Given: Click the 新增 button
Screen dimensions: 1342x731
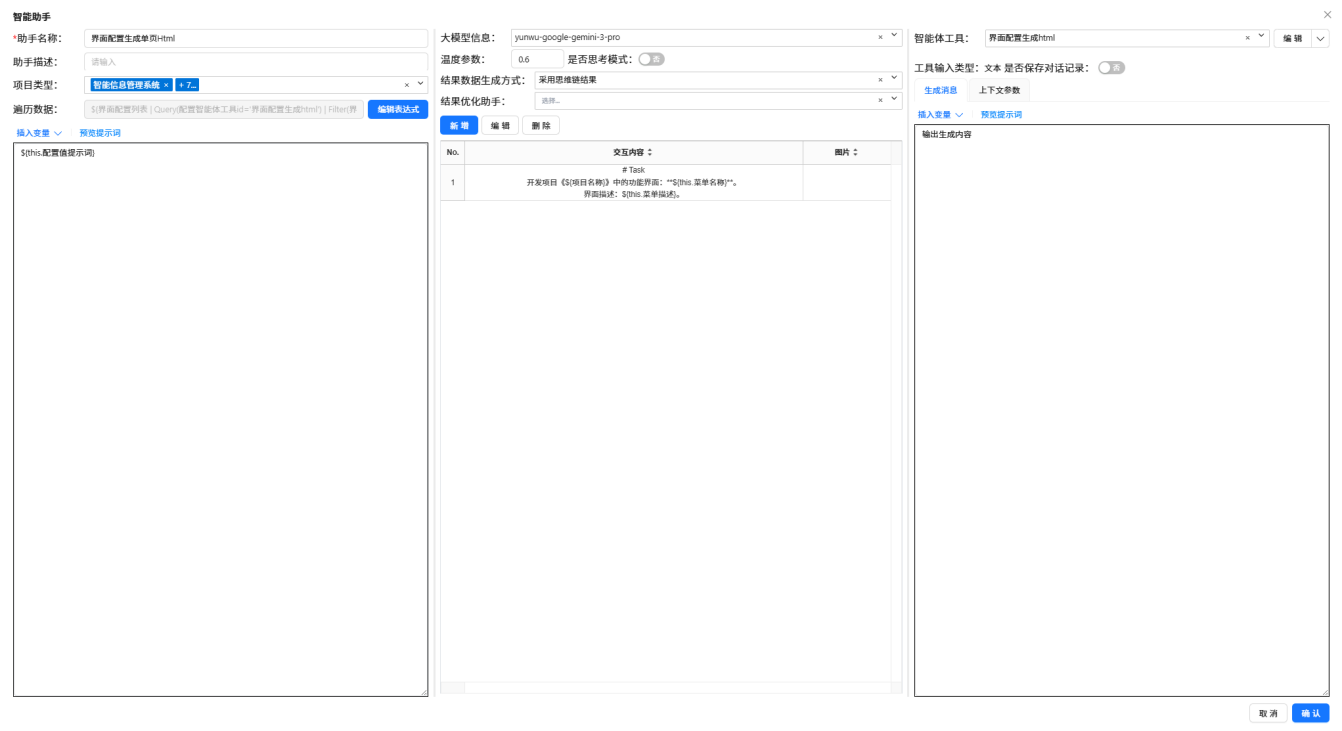Looking at the screenshot, I should 459,126.
